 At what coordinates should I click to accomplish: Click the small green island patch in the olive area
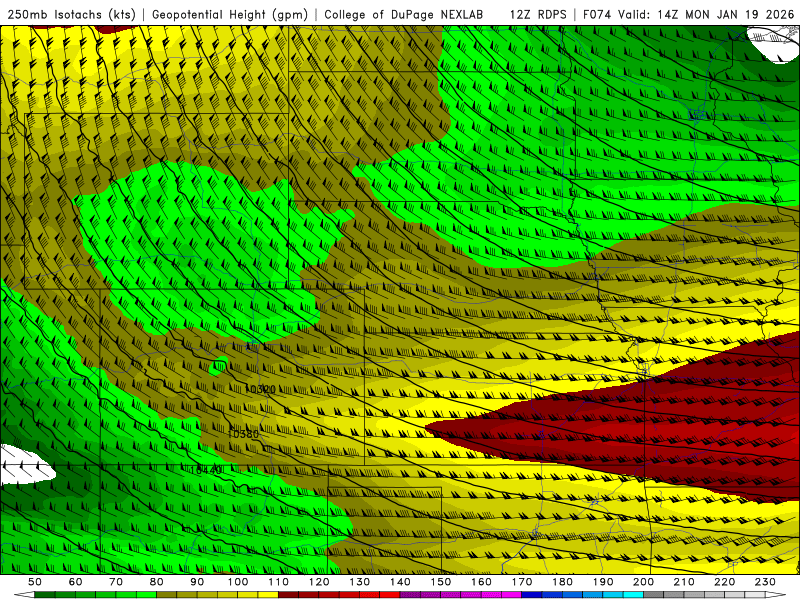[x=218, y=366]
